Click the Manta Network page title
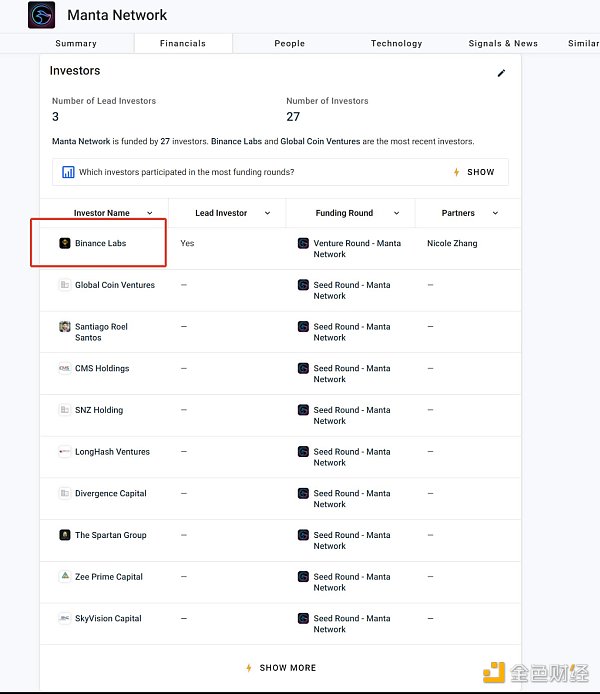This screenshot has height=694, width=600. point(117,15)
